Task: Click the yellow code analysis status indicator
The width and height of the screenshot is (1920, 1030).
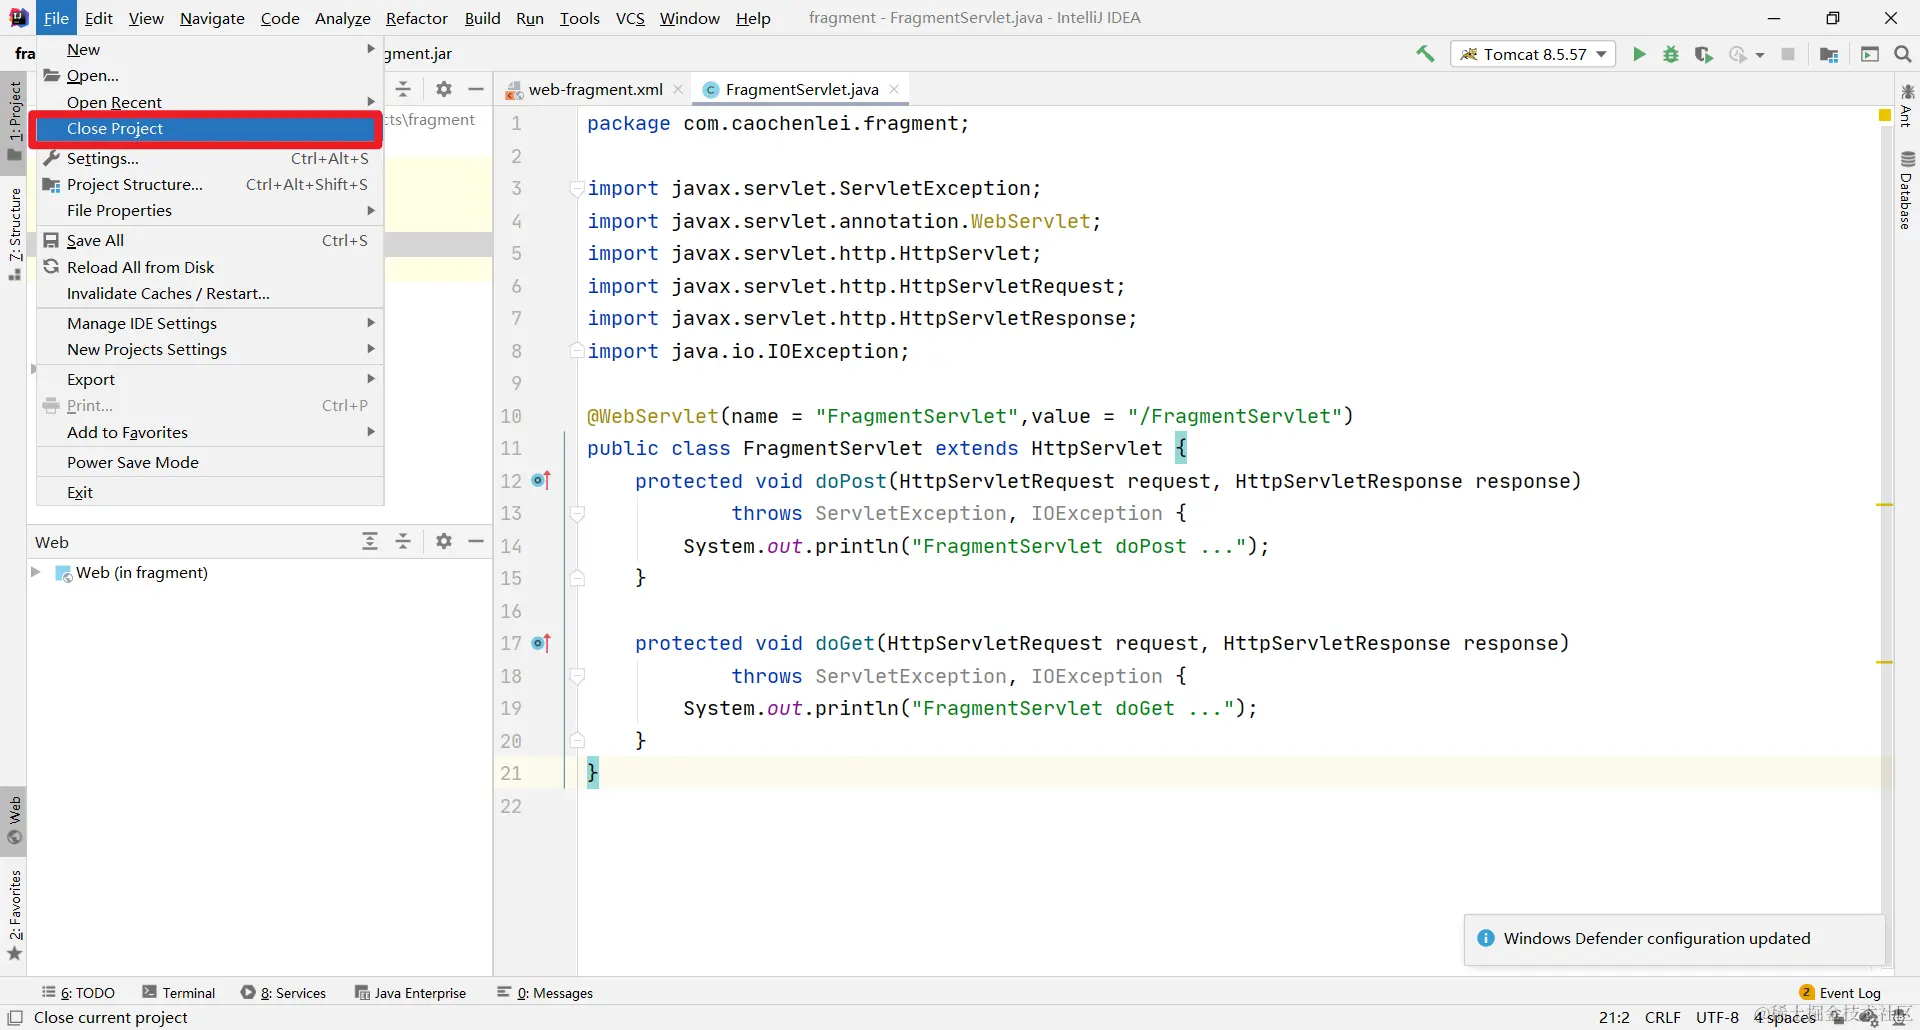Action: click(x=1885, y=116)
